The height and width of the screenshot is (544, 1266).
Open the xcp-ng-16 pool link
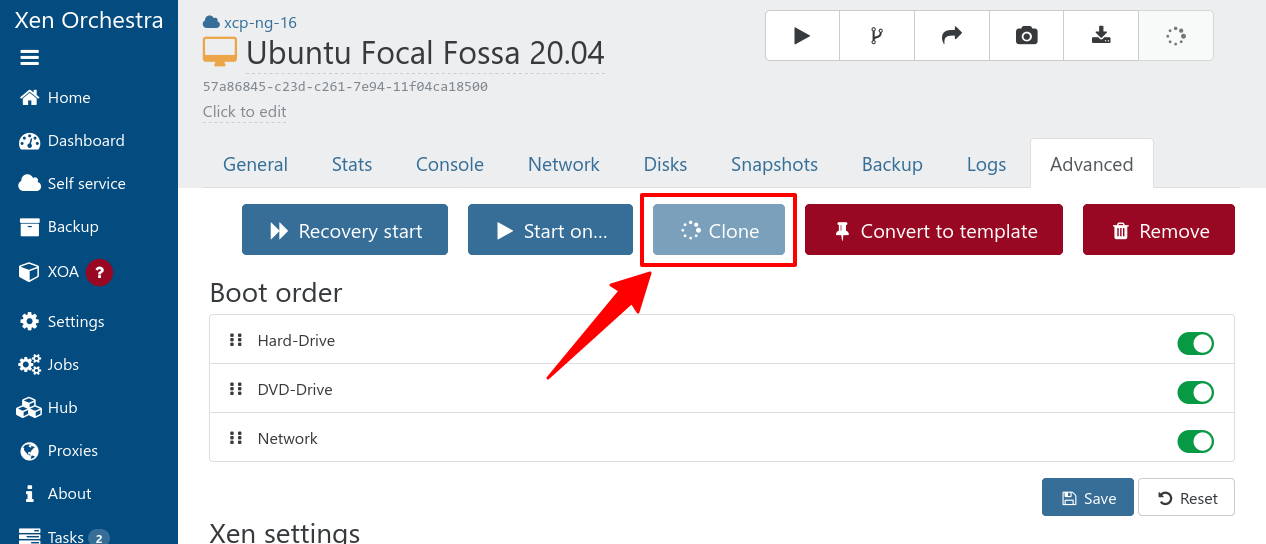(260, 22)
